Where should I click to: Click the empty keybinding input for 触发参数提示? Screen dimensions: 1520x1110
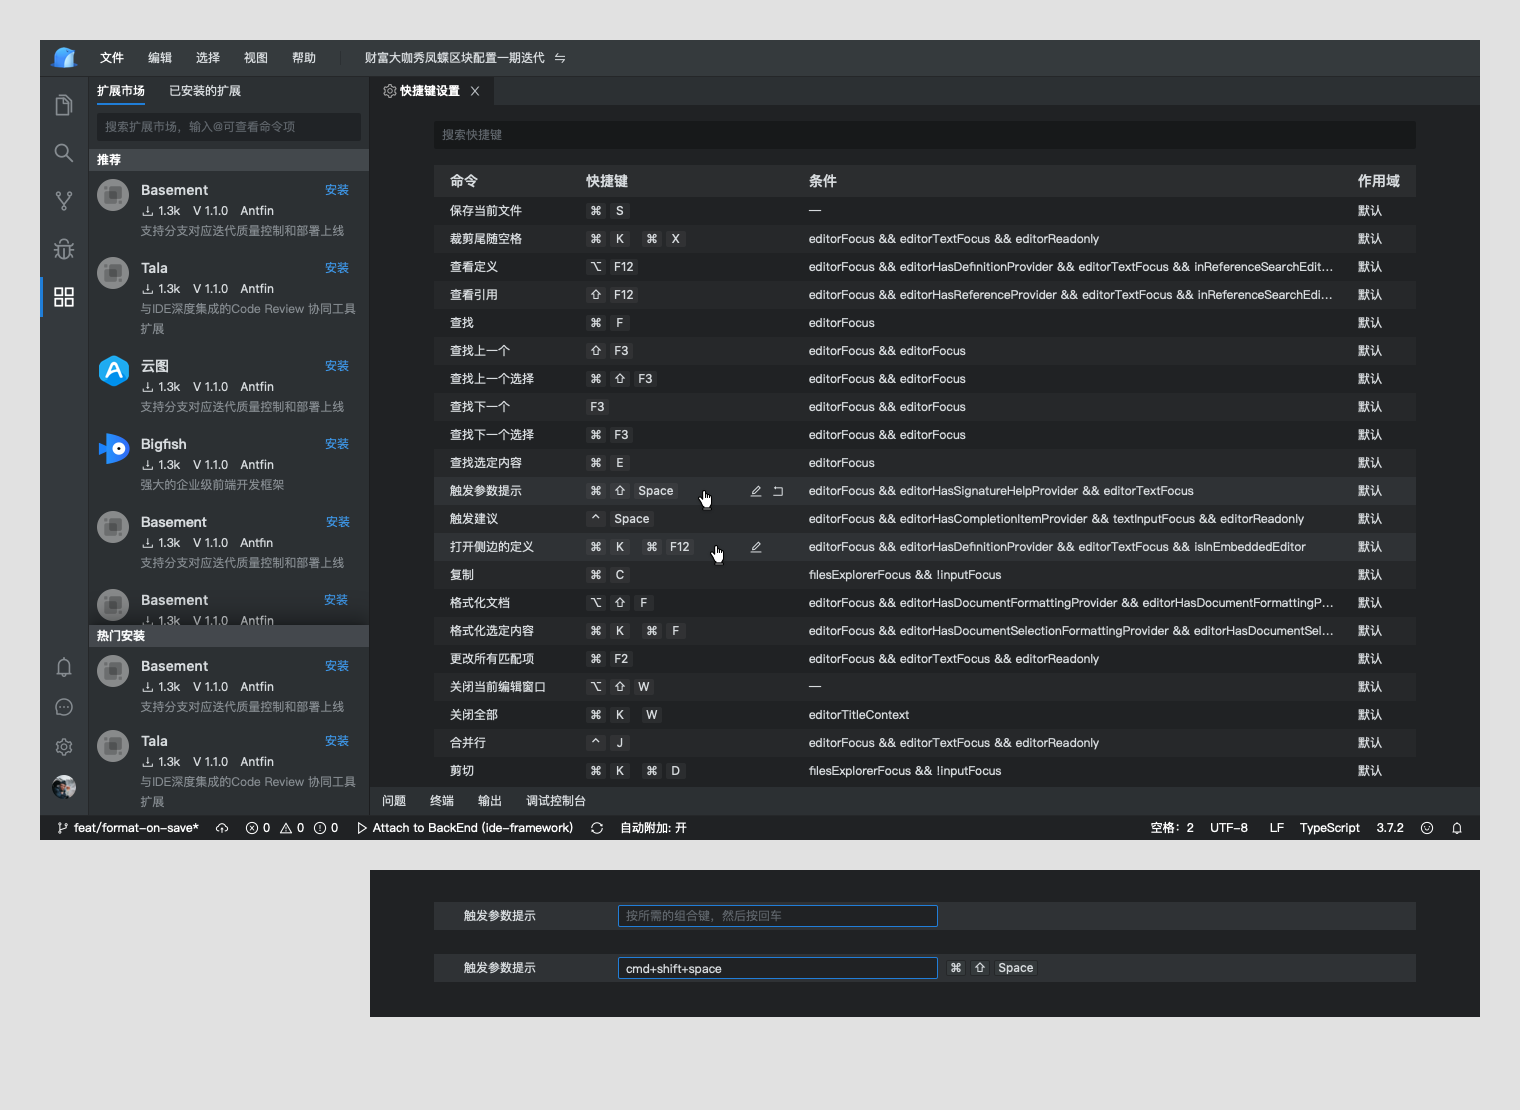[x=778, y=916]
